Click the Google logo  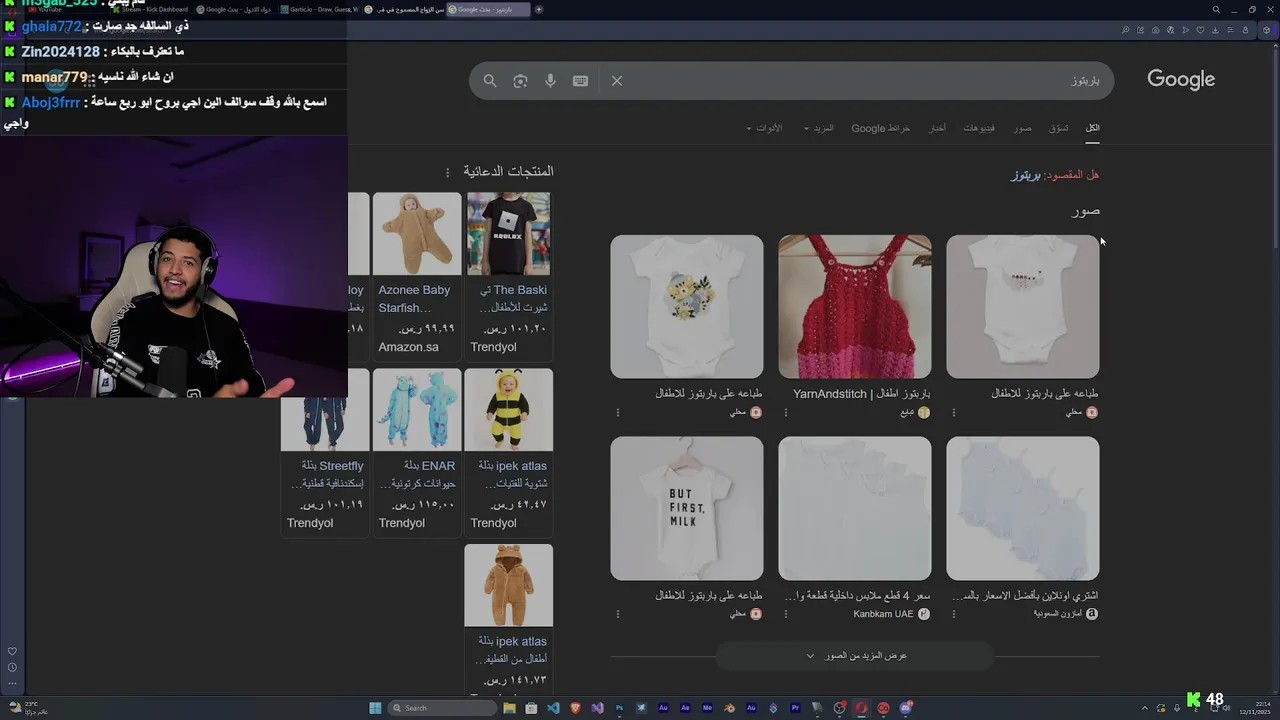click(1181, 80)
